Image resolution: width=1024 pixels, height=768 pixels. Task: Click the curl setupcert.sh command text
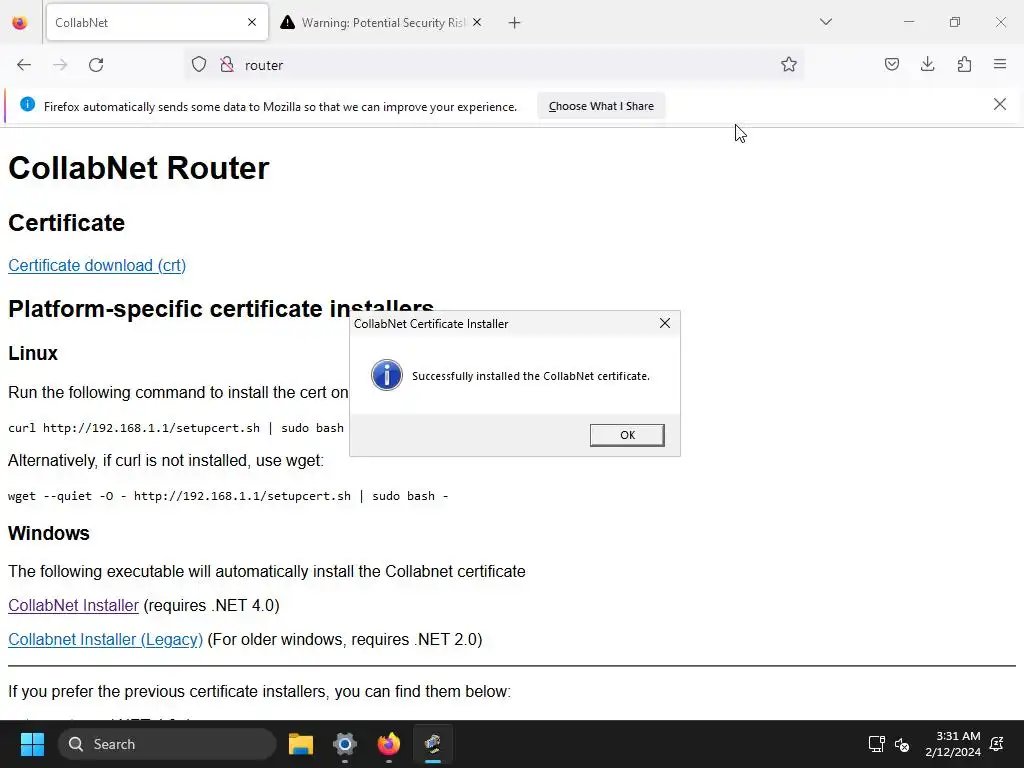point(176,428)
